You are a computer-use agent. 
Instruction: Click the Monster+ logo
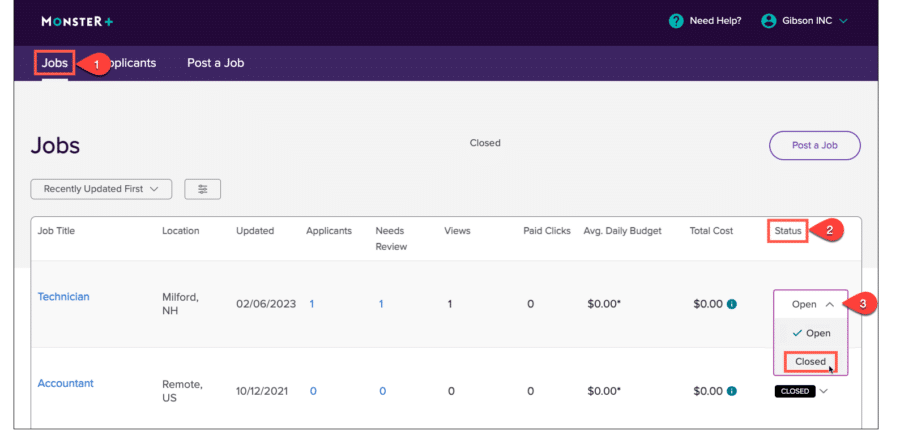(x=77, y=21)
